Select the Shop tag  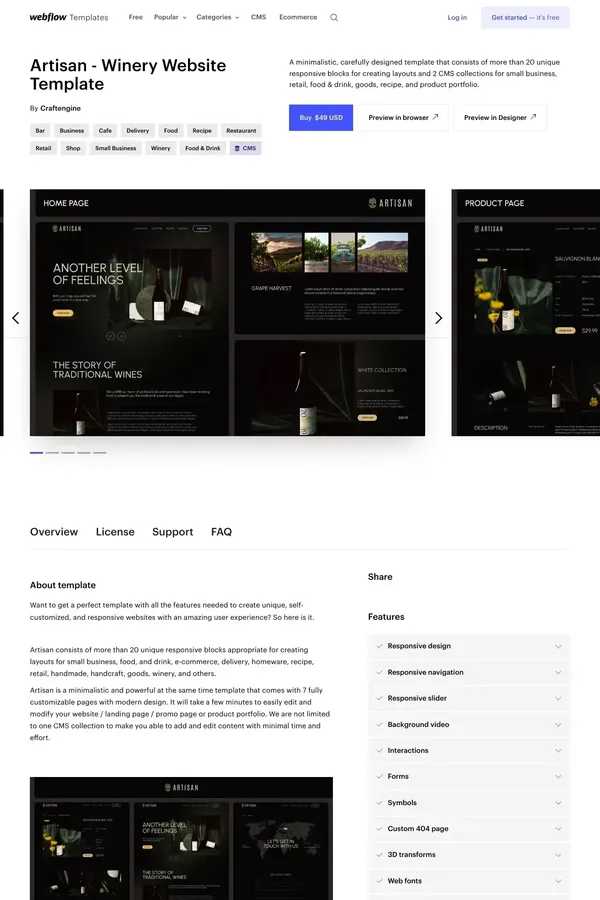pos(73,148)
